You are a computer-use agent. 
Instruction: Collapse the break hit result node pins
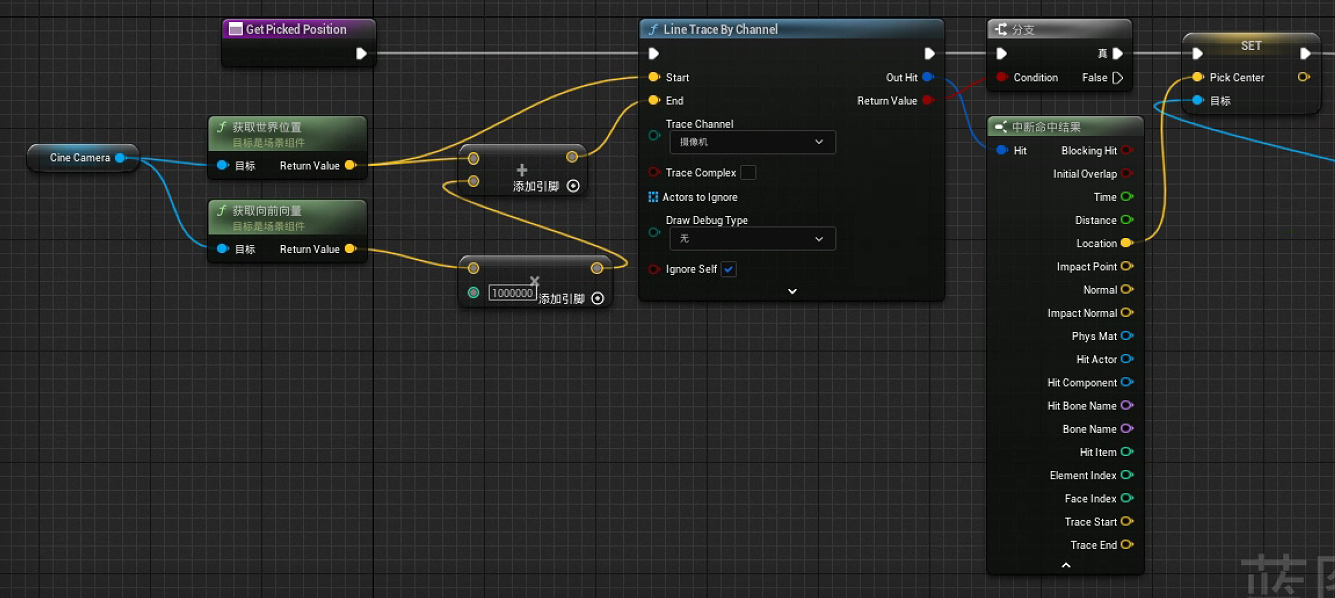1066,566
